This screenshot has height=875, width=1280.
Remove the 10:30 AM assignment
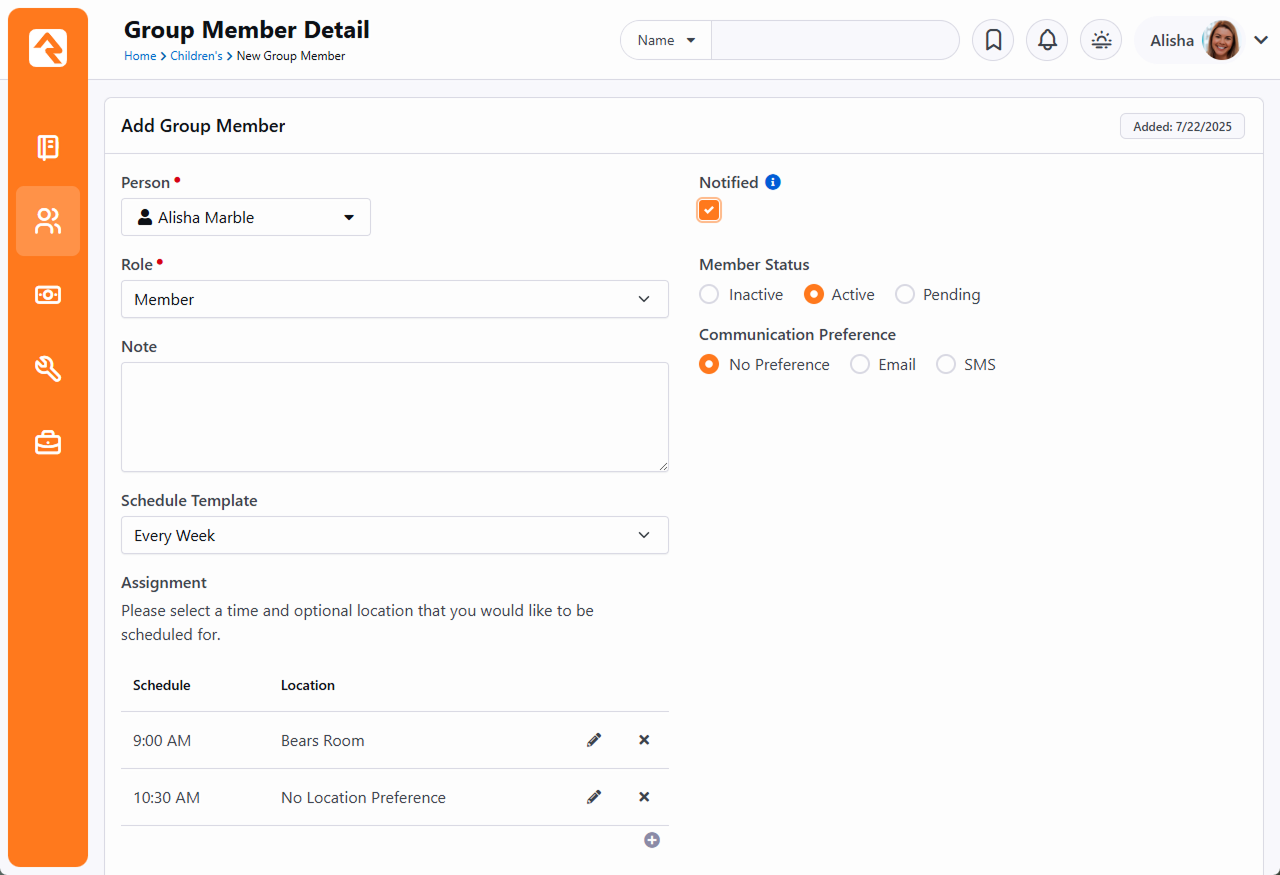[644, 797]
